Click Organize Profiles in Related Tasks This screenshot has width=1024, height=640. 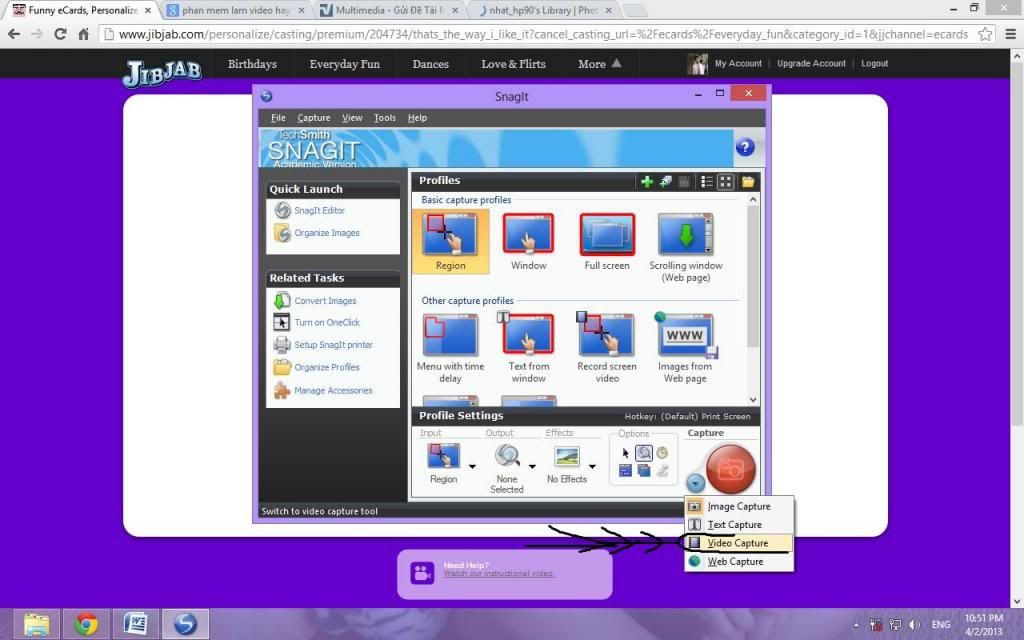pyautogui.click(x=327, y=367)
